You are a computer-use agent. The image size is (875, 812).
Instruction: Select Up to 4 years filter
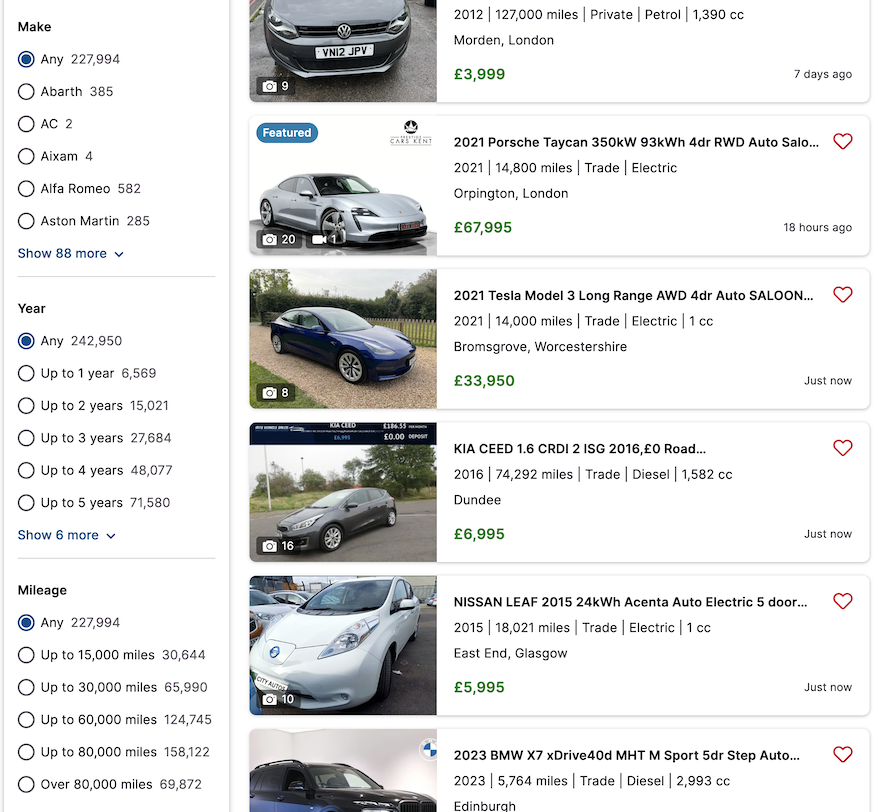[26, 470]
